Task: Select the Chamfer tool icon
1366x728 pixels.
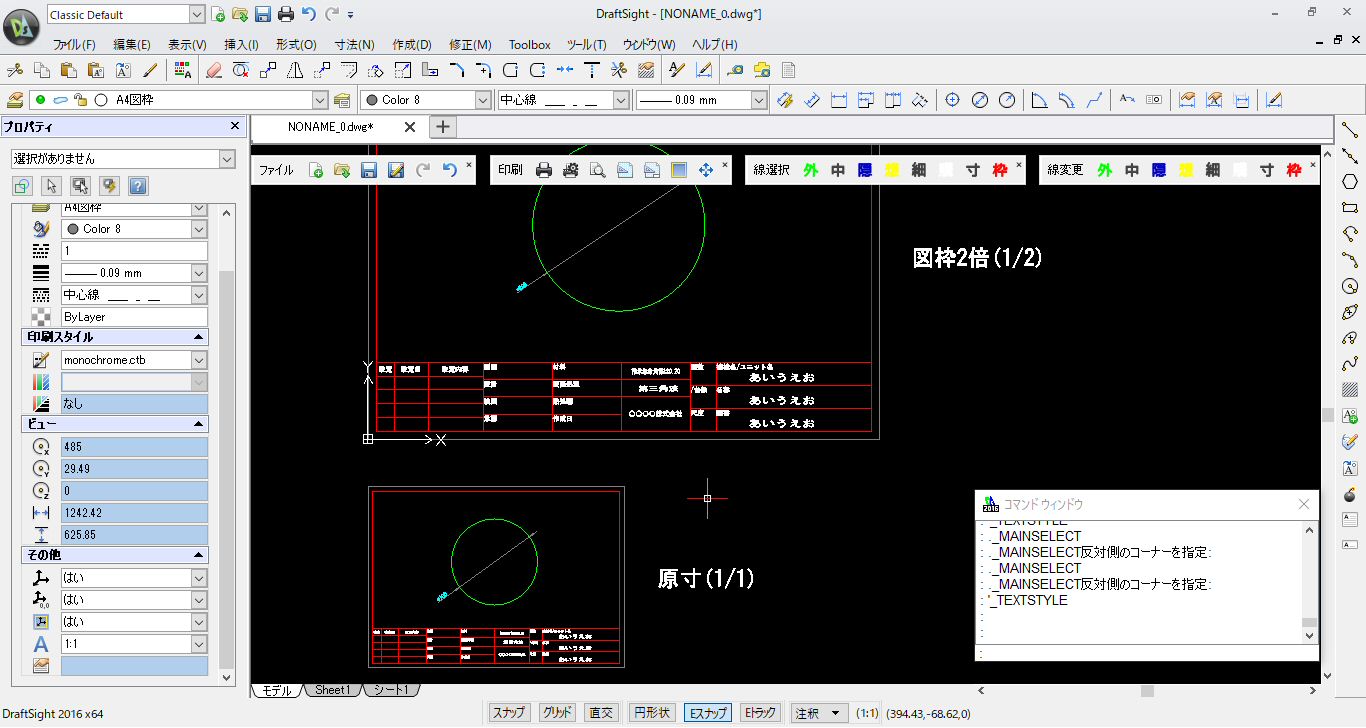Action: tap(457, 70)
